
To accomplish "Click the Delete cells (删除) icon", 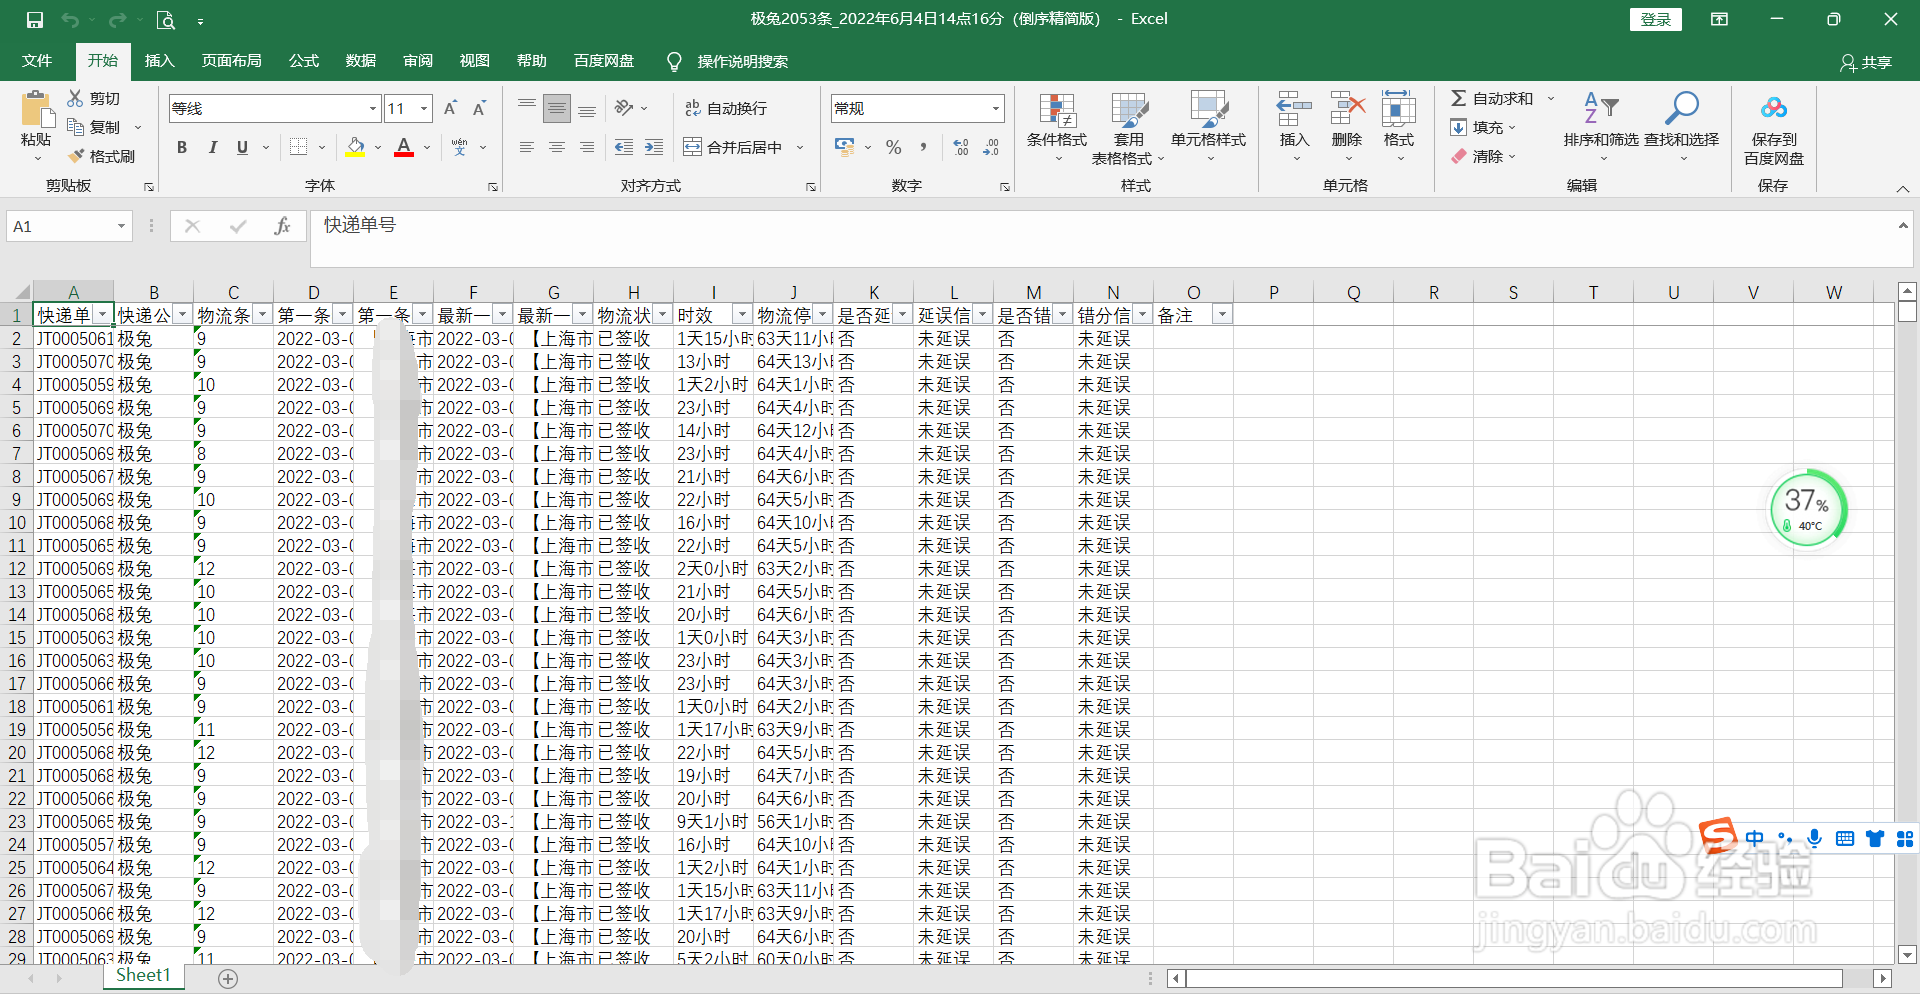I will tap(1347, 109).
